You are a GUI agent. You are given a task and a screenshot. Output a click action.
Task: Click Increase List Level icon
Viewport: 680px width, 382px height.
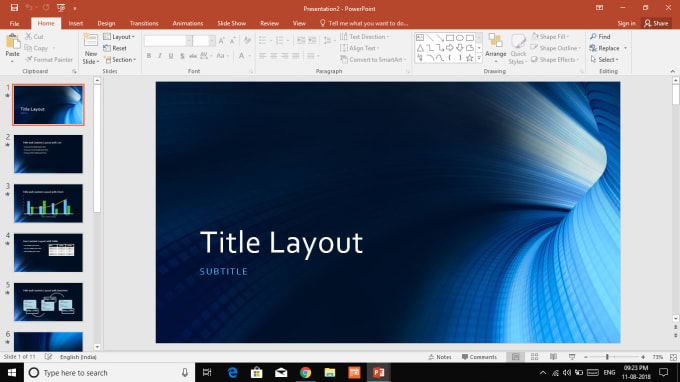point(312,41)
